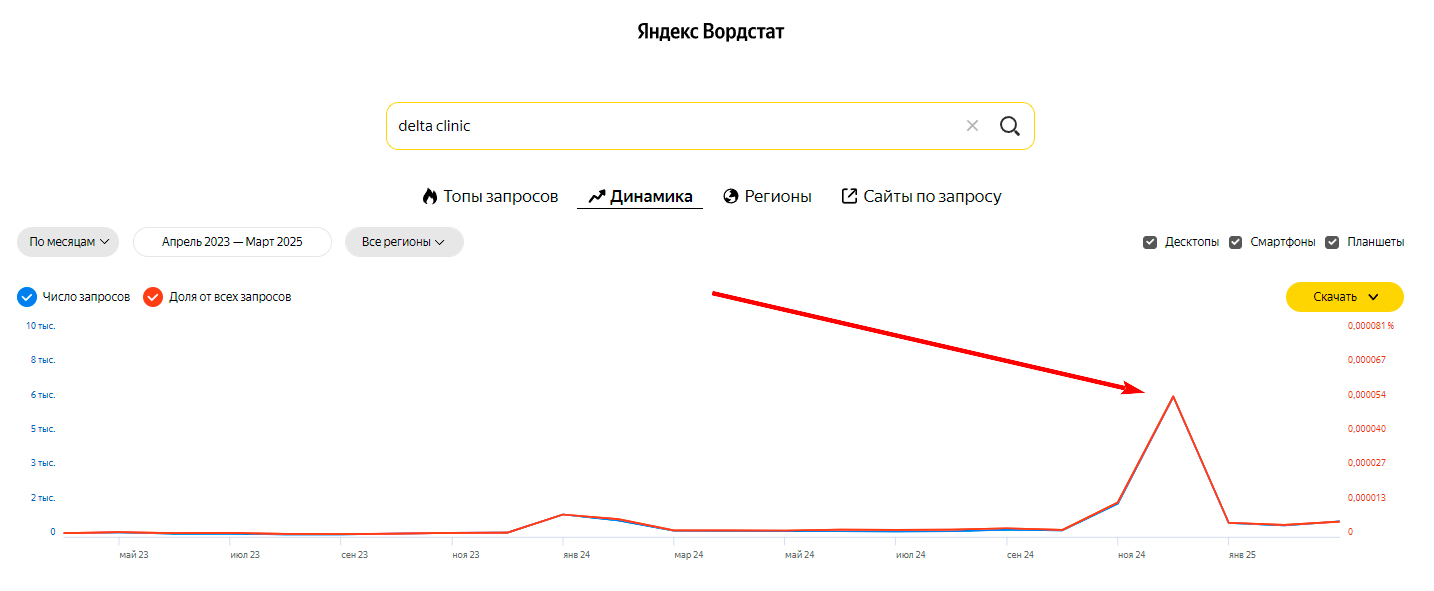Click the Яндекс Вордстат logo
Viewport: 1434px width, 591px height.
coord(711,32)
